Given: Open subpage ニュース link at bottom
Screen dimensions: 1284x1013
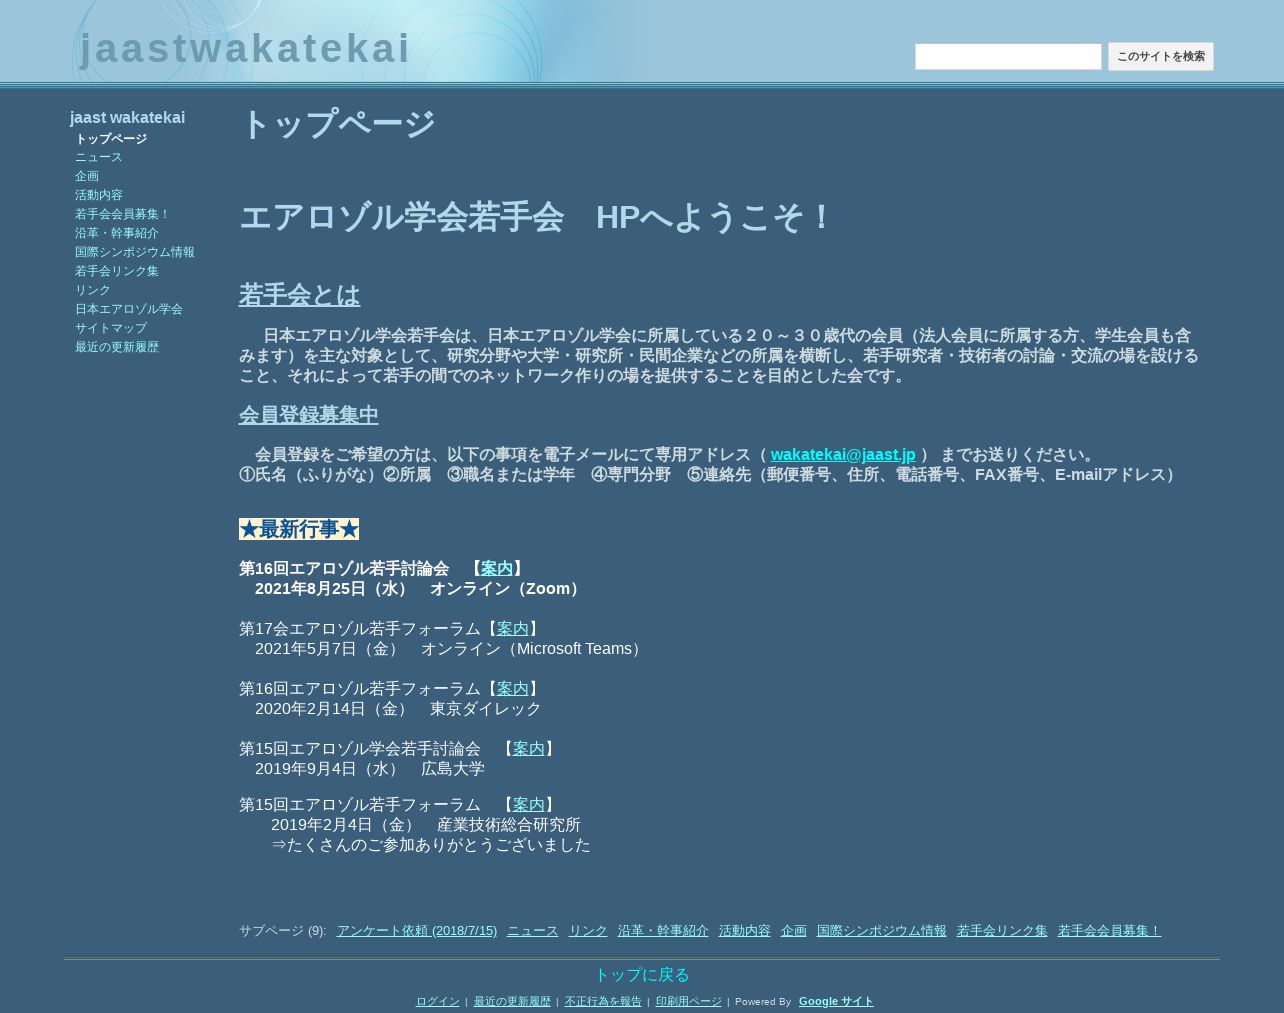Looking at the screenshot, I should (x=533, y=931).
